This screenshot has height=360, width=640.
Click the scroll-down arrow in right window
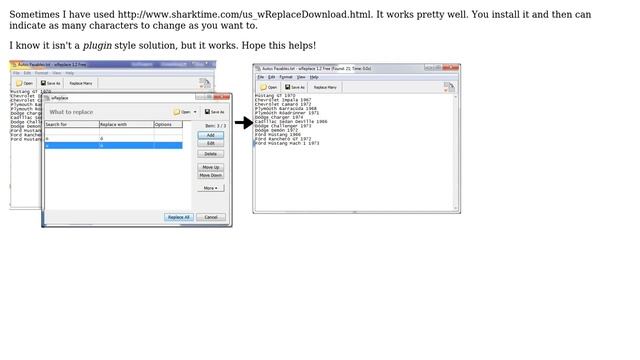456,208
